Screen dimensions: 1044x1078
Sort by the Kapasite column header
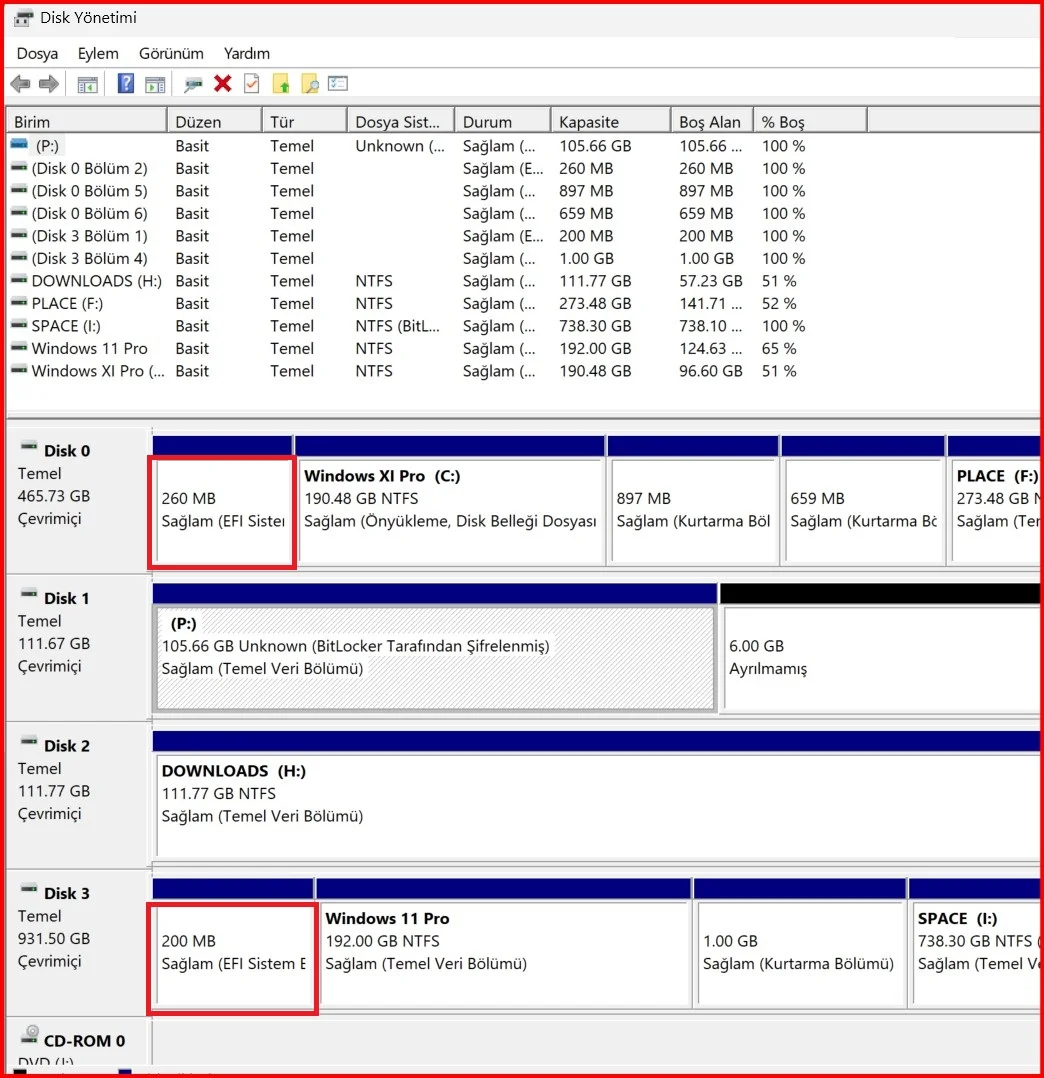tap(610, 122)
